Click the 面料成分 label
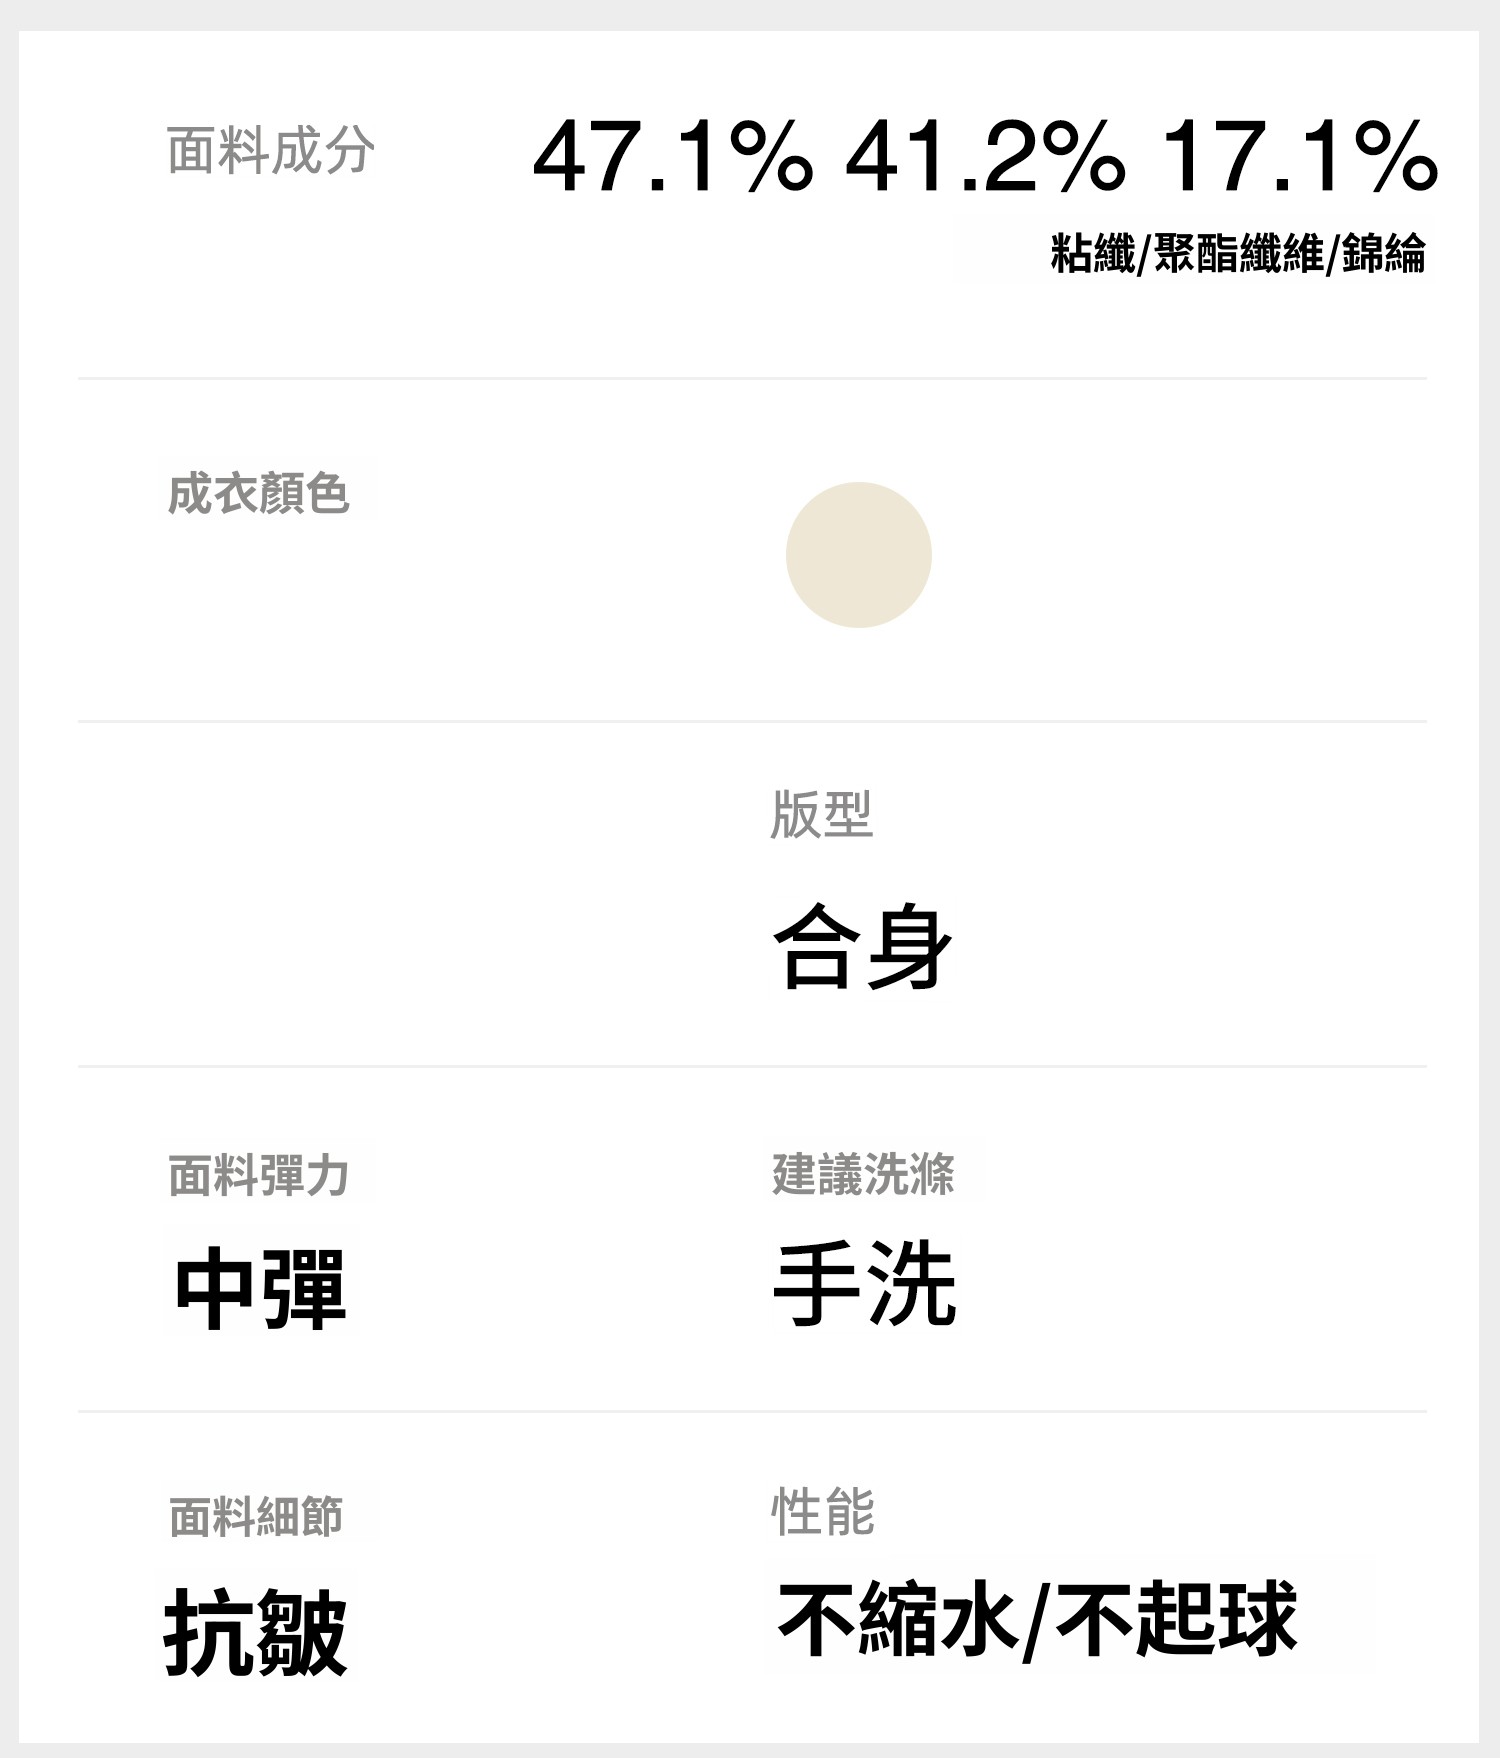The width and height of the screenshot is (1500, 1758). (x=270, y=151)
